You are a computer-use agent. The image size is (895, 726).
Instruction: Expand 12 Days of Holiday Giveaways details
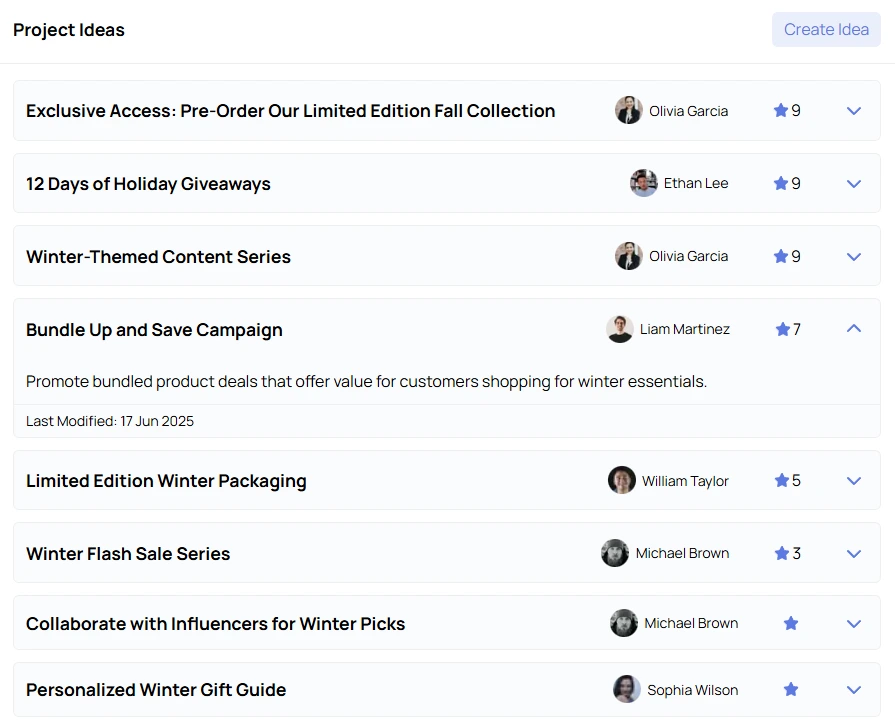[x=853, y=184]
